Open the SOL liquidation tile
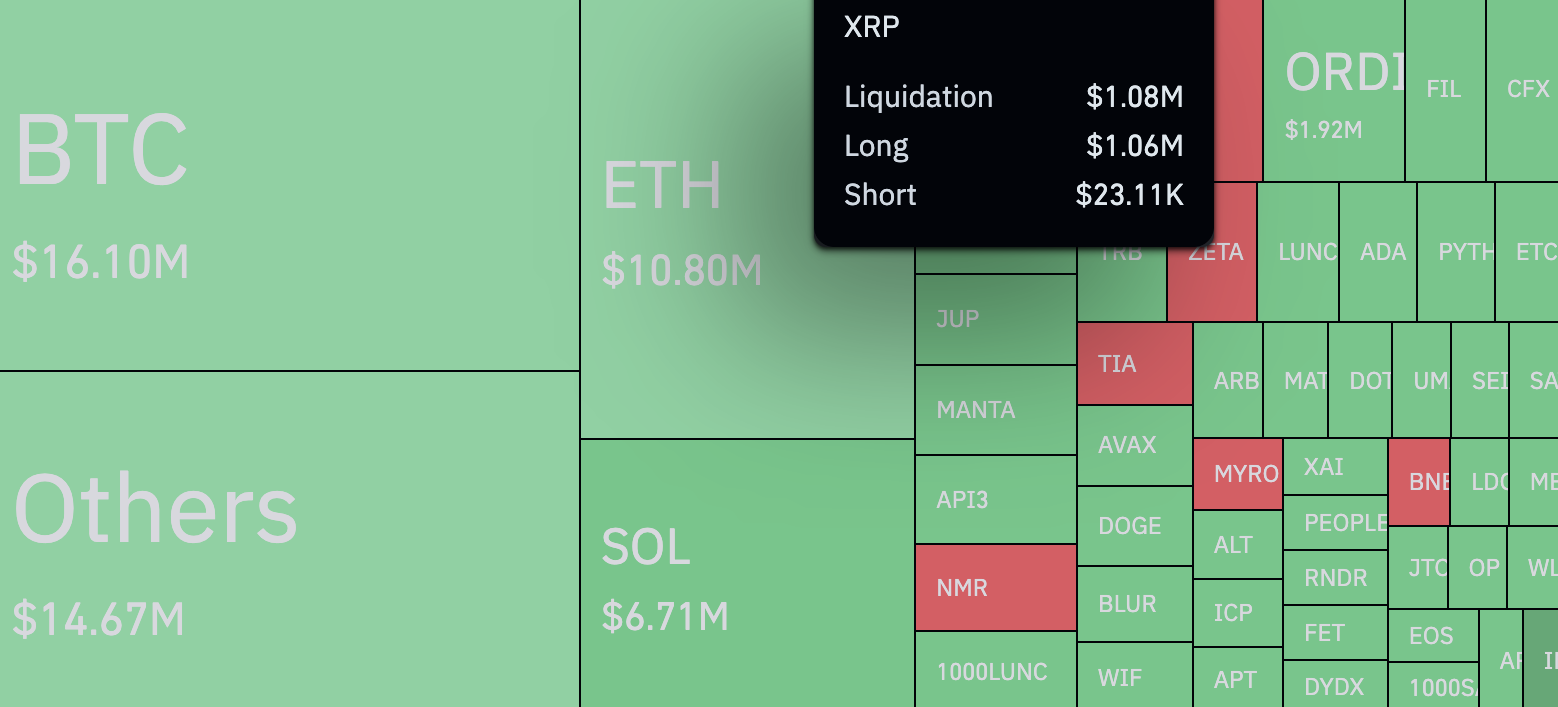1558x707 pixels. tap(747, 573)
